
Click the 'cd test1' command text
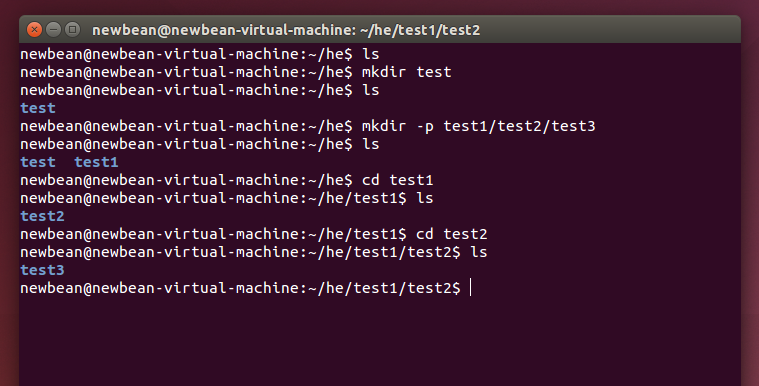[397, 180]
